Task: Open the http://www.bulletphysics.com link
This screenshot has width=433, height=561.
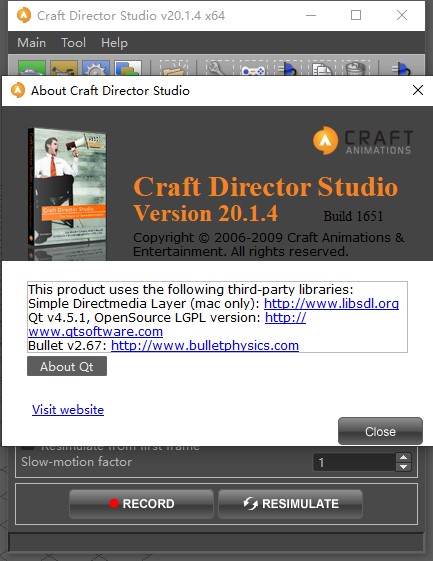Action: point(205,345)
